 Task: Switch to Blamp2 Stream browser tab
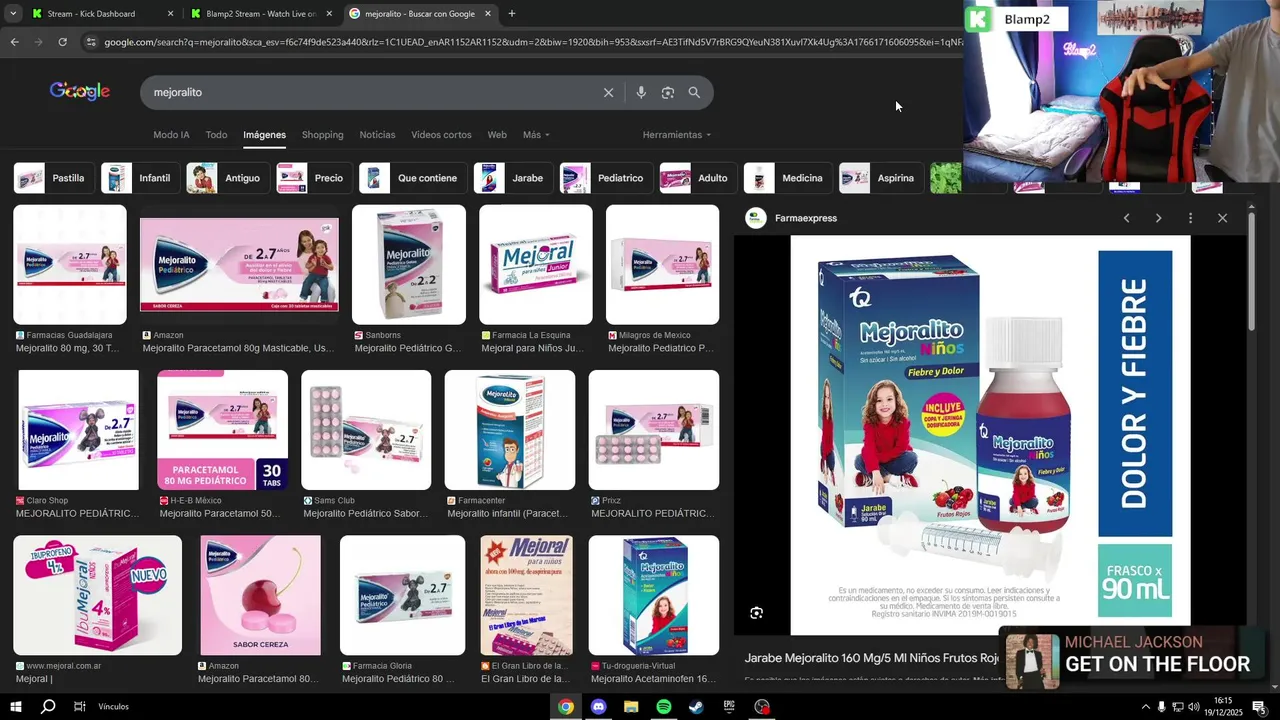pyautogui.click(x=262, y=14)
